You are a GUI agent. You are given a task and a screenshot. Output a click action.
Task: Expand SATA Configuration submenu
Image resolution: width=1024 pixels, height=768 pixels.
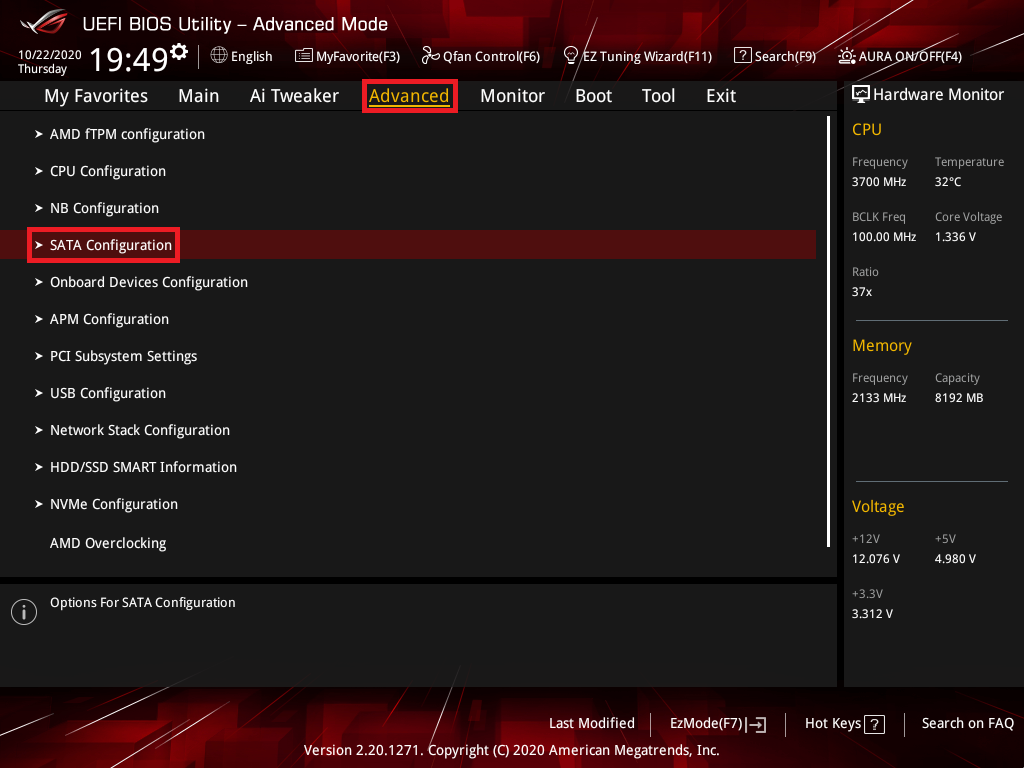coord(110,245)
